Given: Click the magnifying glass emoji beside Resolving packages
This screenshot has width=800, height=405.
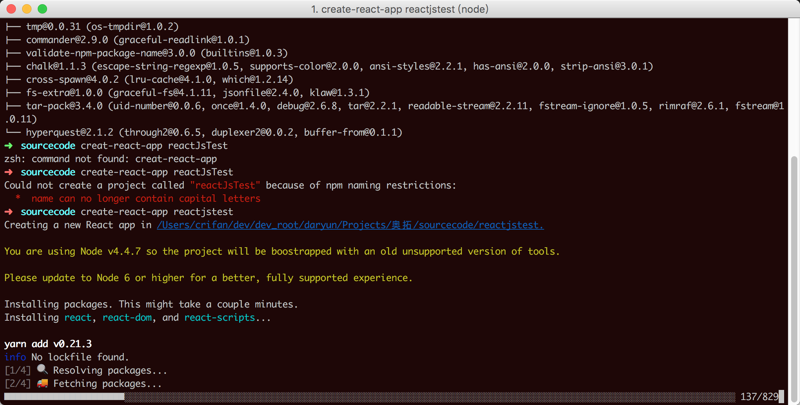Looking at the screenshot, I should pyautogui.click(x=42, y=370).
